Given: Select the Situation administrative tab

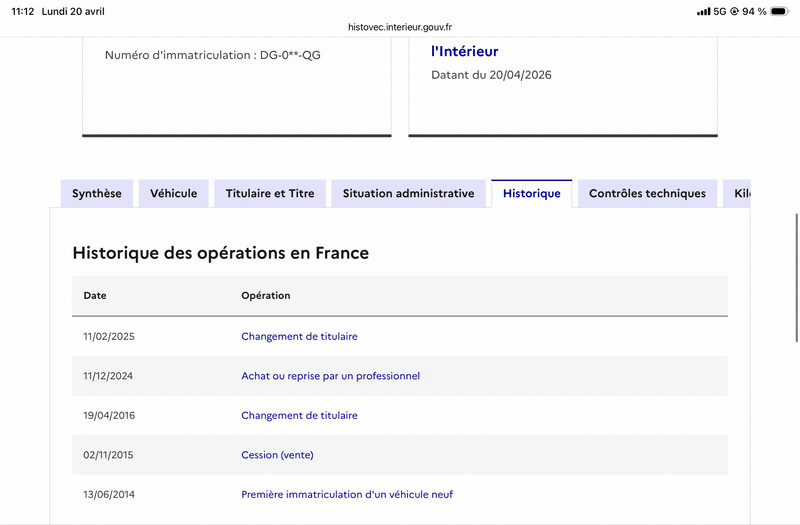Looking at the screenshot, I should pos(409,193).
